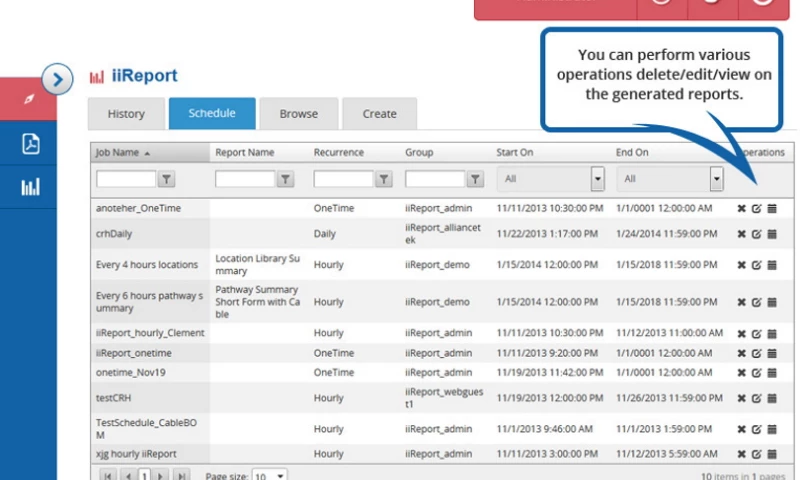Switch to the History tab
The image size is (800, 480).
tap(126, 114)
